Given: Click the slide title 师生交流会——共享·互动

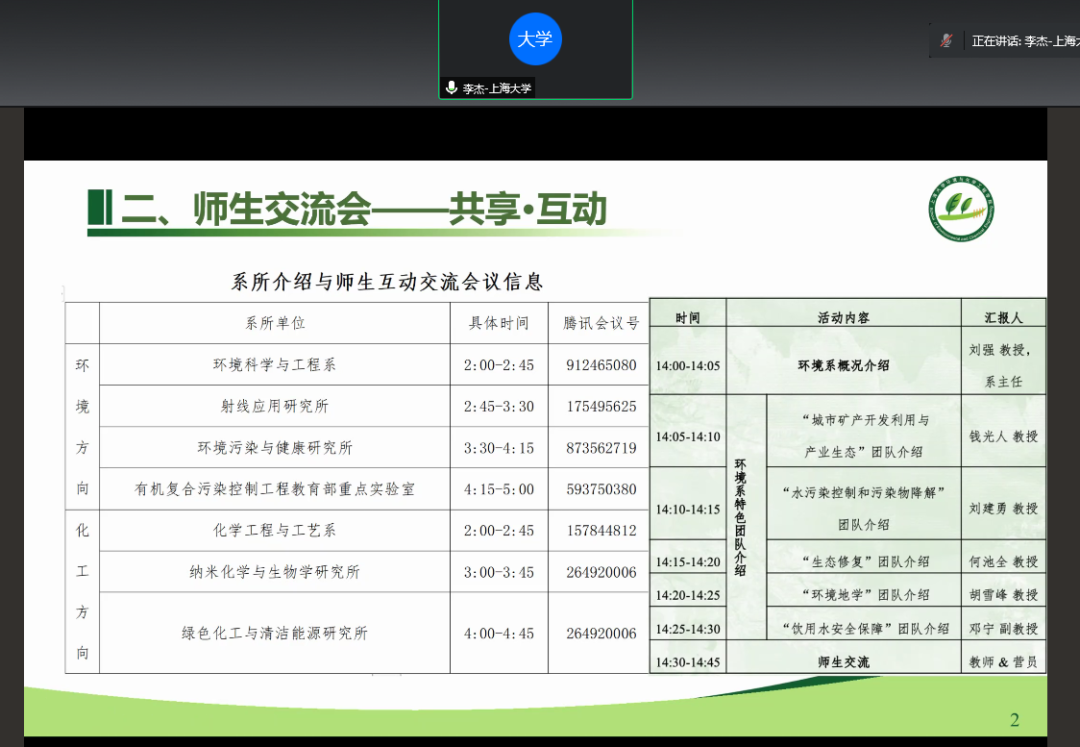Looking at the screenshot, I should click(x=364, y=209).
